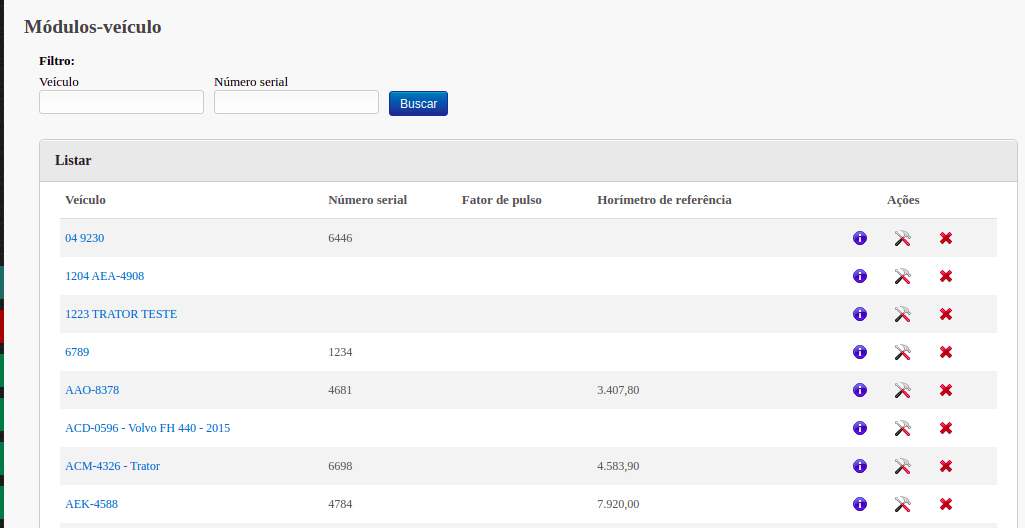This screenshot has width=1025, height=528.
Task: Select the 1223 TRATOR TESTE link
Action: (120, 314)
